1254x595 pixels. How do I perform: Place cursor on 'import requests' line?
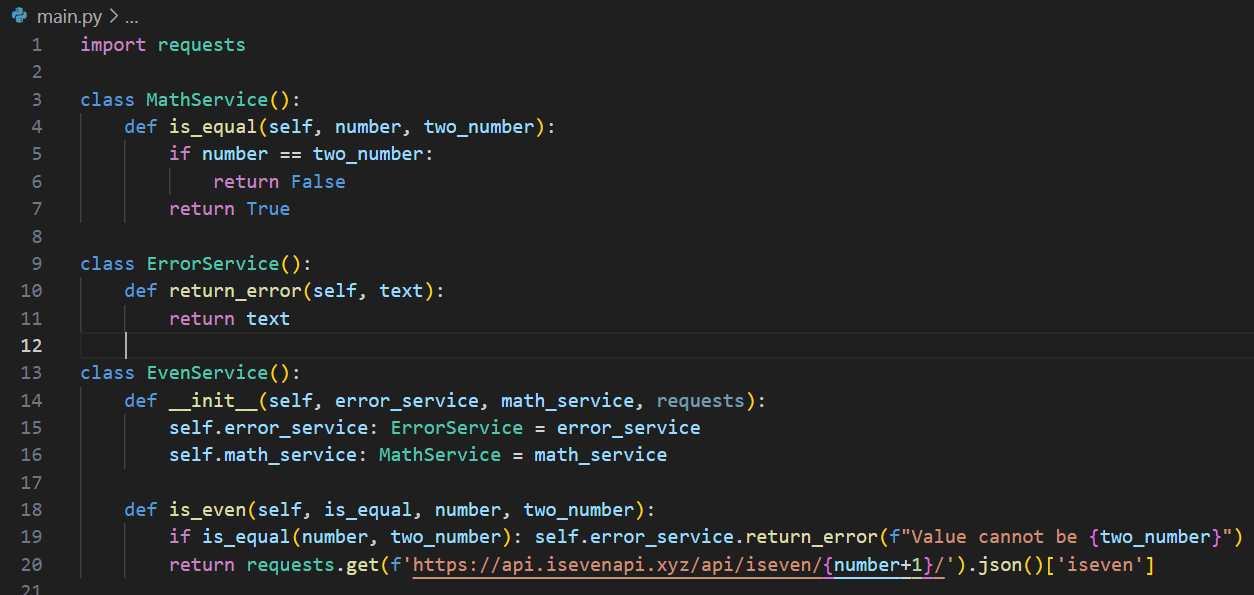163,45
